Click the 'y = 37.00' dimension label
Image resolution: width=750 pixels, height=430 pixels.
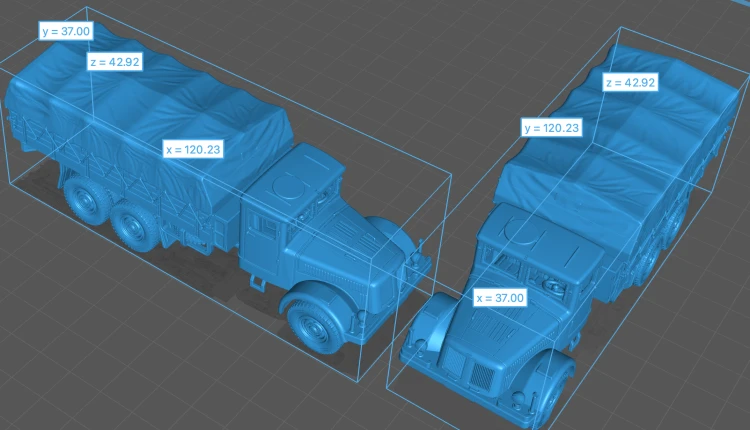click(x=66, y=31)
